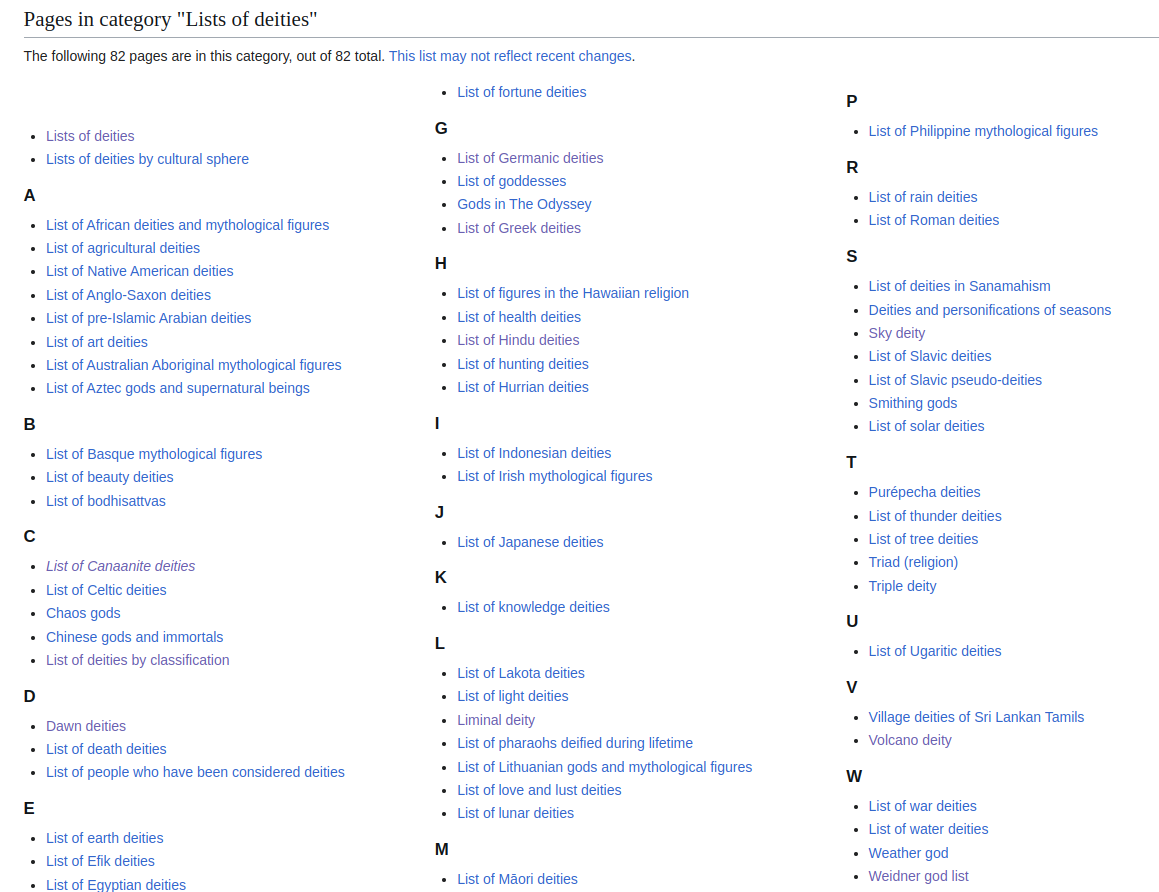Click the List of figures in the Hawaiian religion
This screenshot has width=1159, height=892.
(573, 293)
